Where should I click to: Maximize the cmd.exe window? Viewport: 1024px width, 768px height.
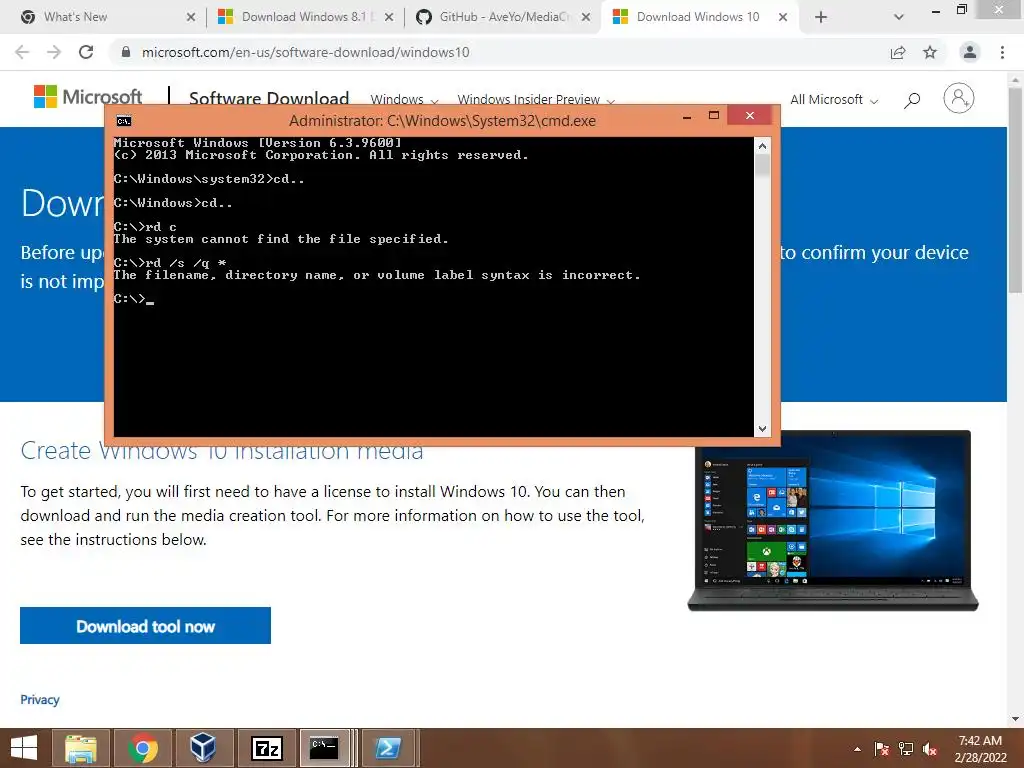(714, 116)
